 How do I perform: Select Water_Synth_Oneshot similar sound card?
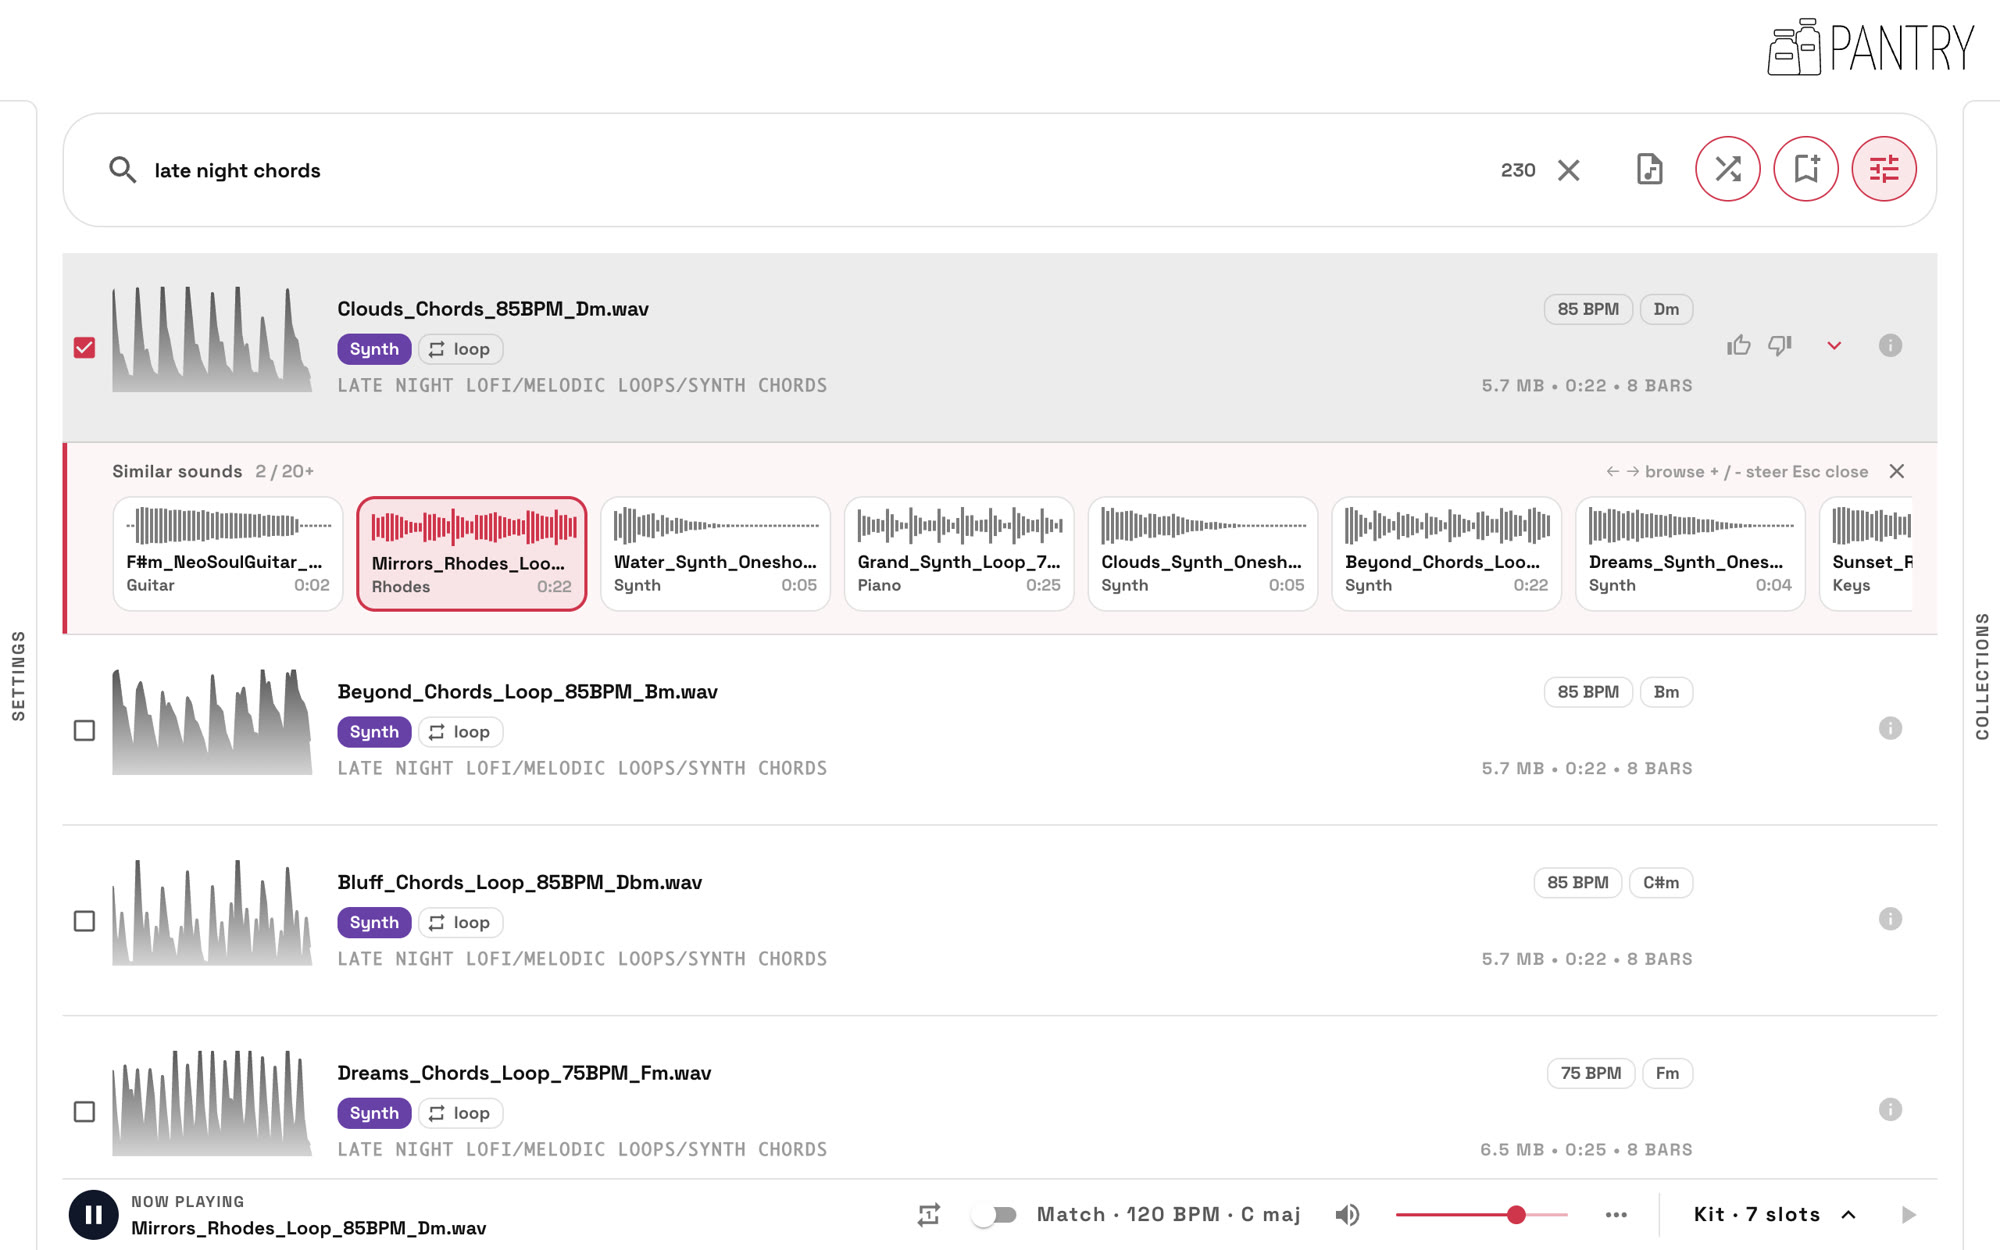(x=715, y=553)
